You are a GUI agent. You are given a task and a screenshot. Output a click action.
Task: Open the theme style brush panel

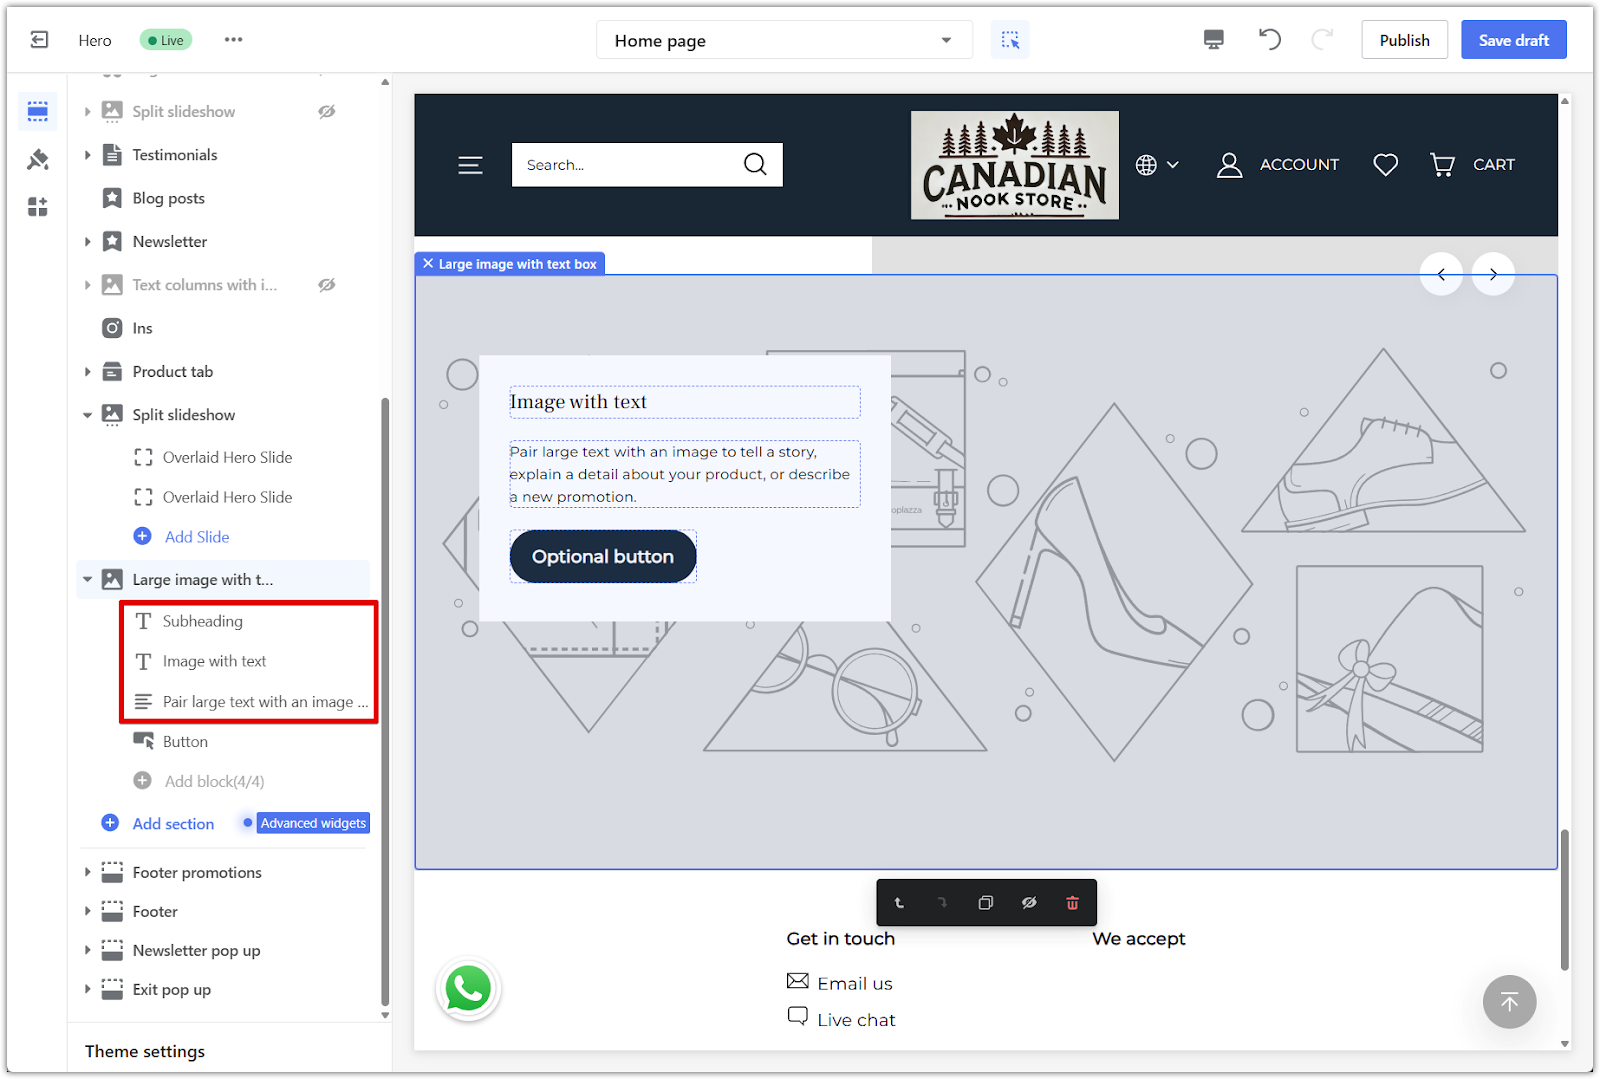(38, 159)
